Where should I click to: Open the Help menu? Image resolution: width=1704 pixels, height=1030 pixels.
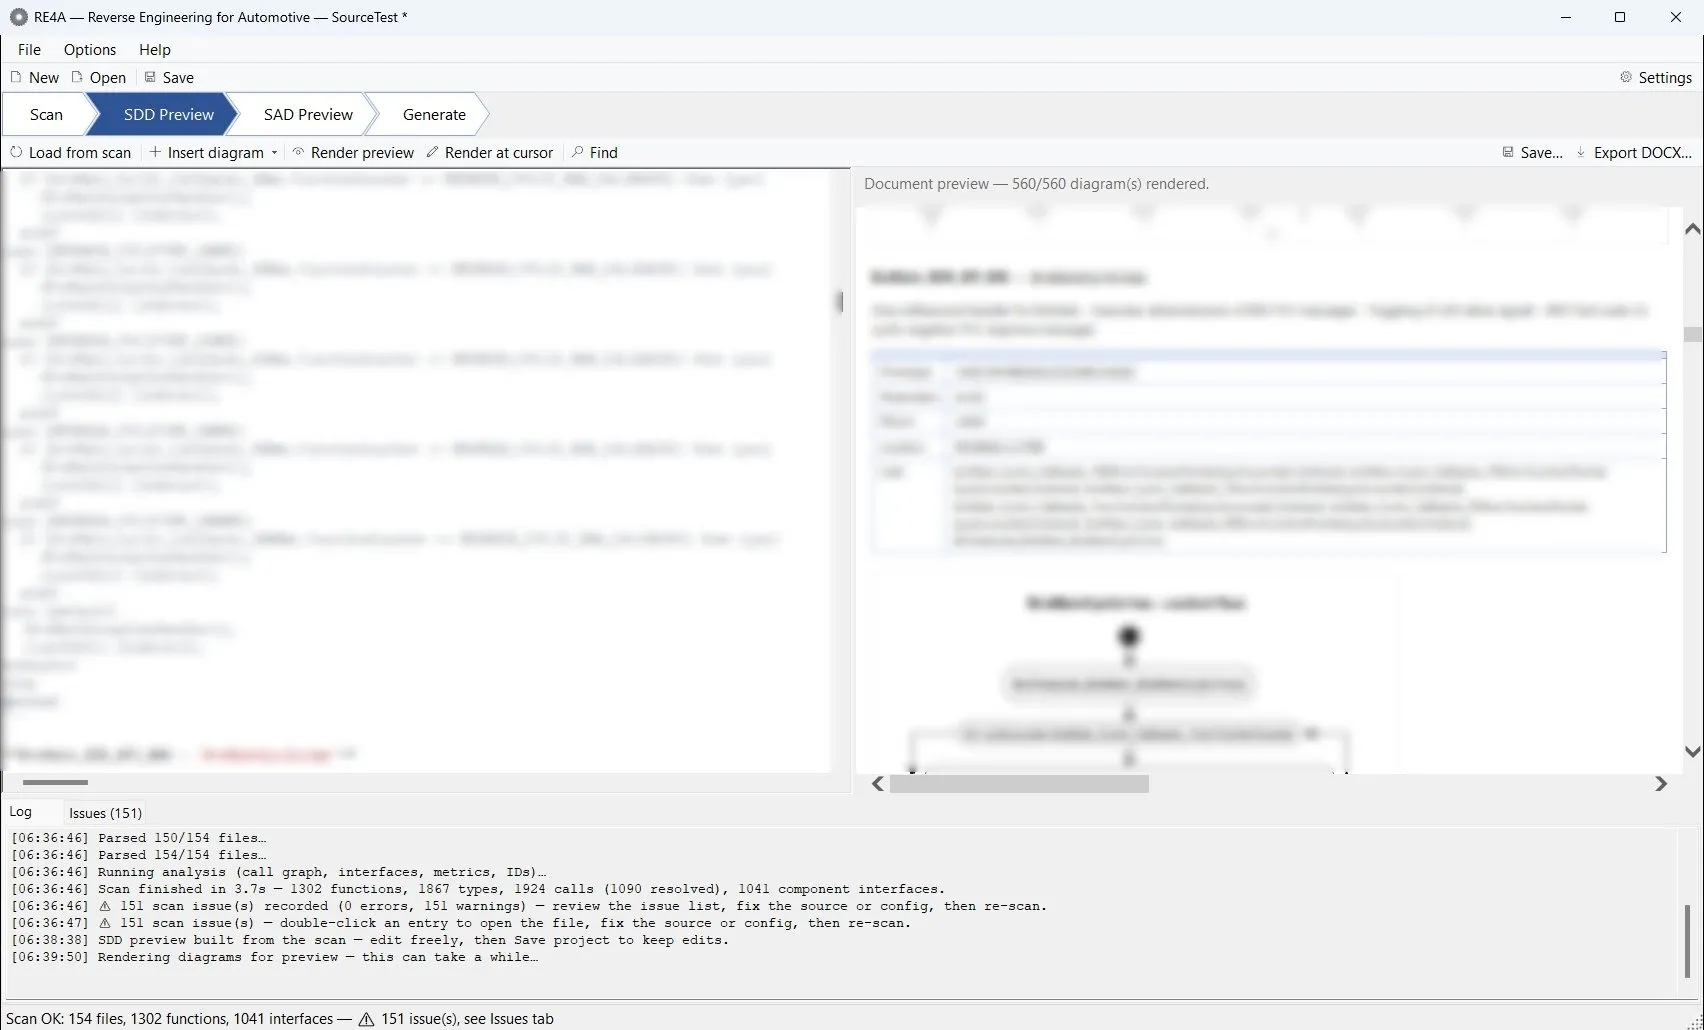pos(155,49)
